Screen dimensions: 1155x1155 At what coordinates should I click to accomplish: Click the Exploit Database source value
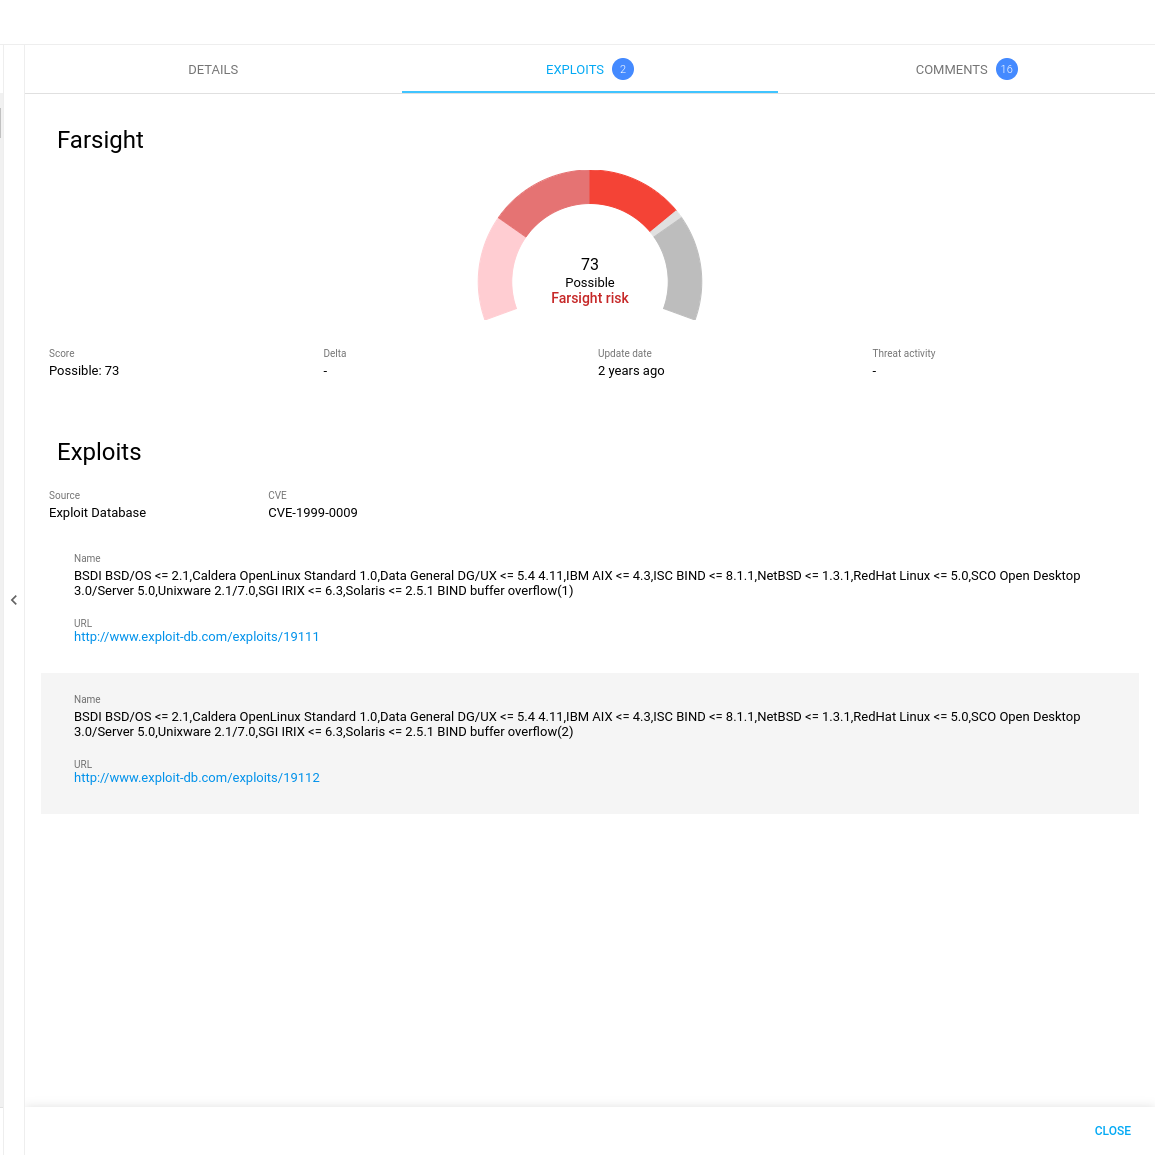point(97,513)
